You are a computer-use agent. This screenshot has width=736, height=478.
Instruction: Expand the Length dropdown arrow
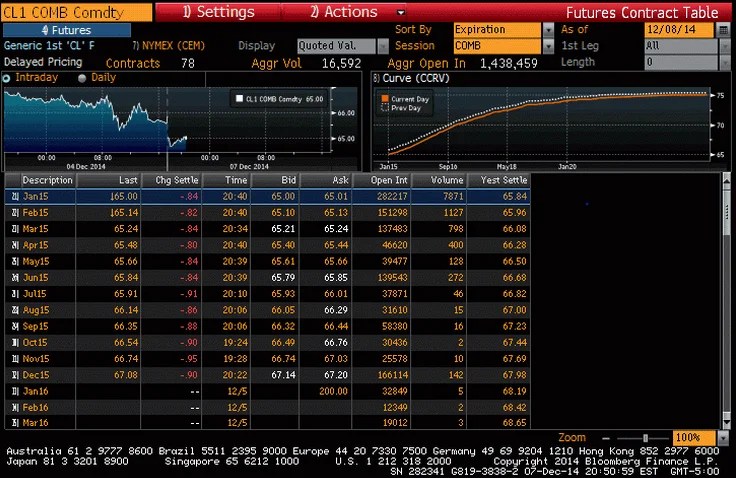(x=725, y=62)
